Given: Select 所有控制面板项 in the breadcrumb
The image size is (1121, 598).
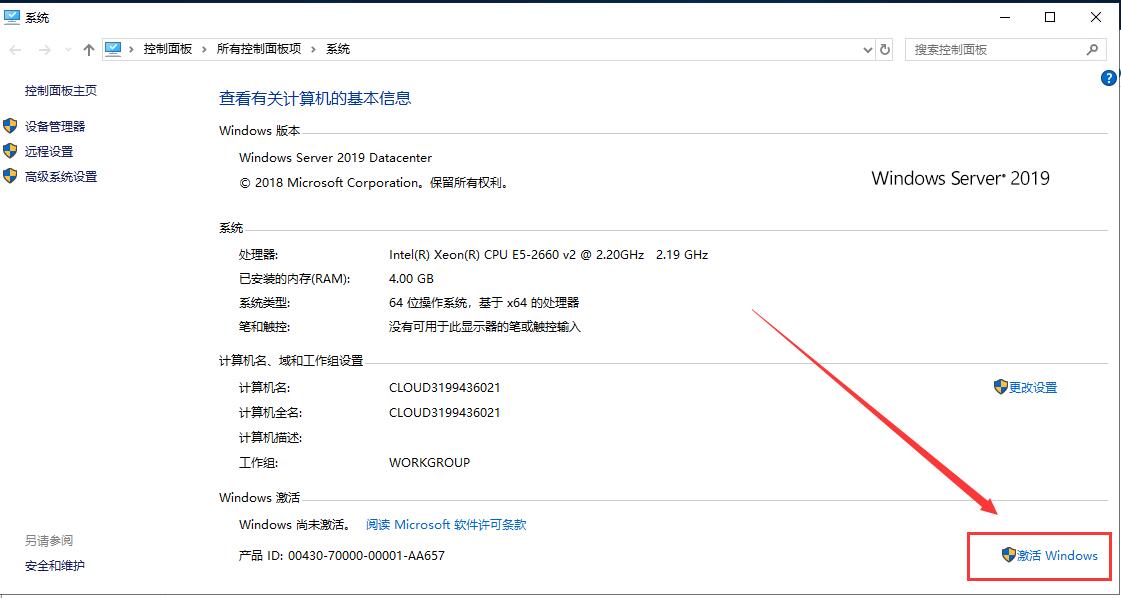Looking at the screenshot, I should click(259, 49).
